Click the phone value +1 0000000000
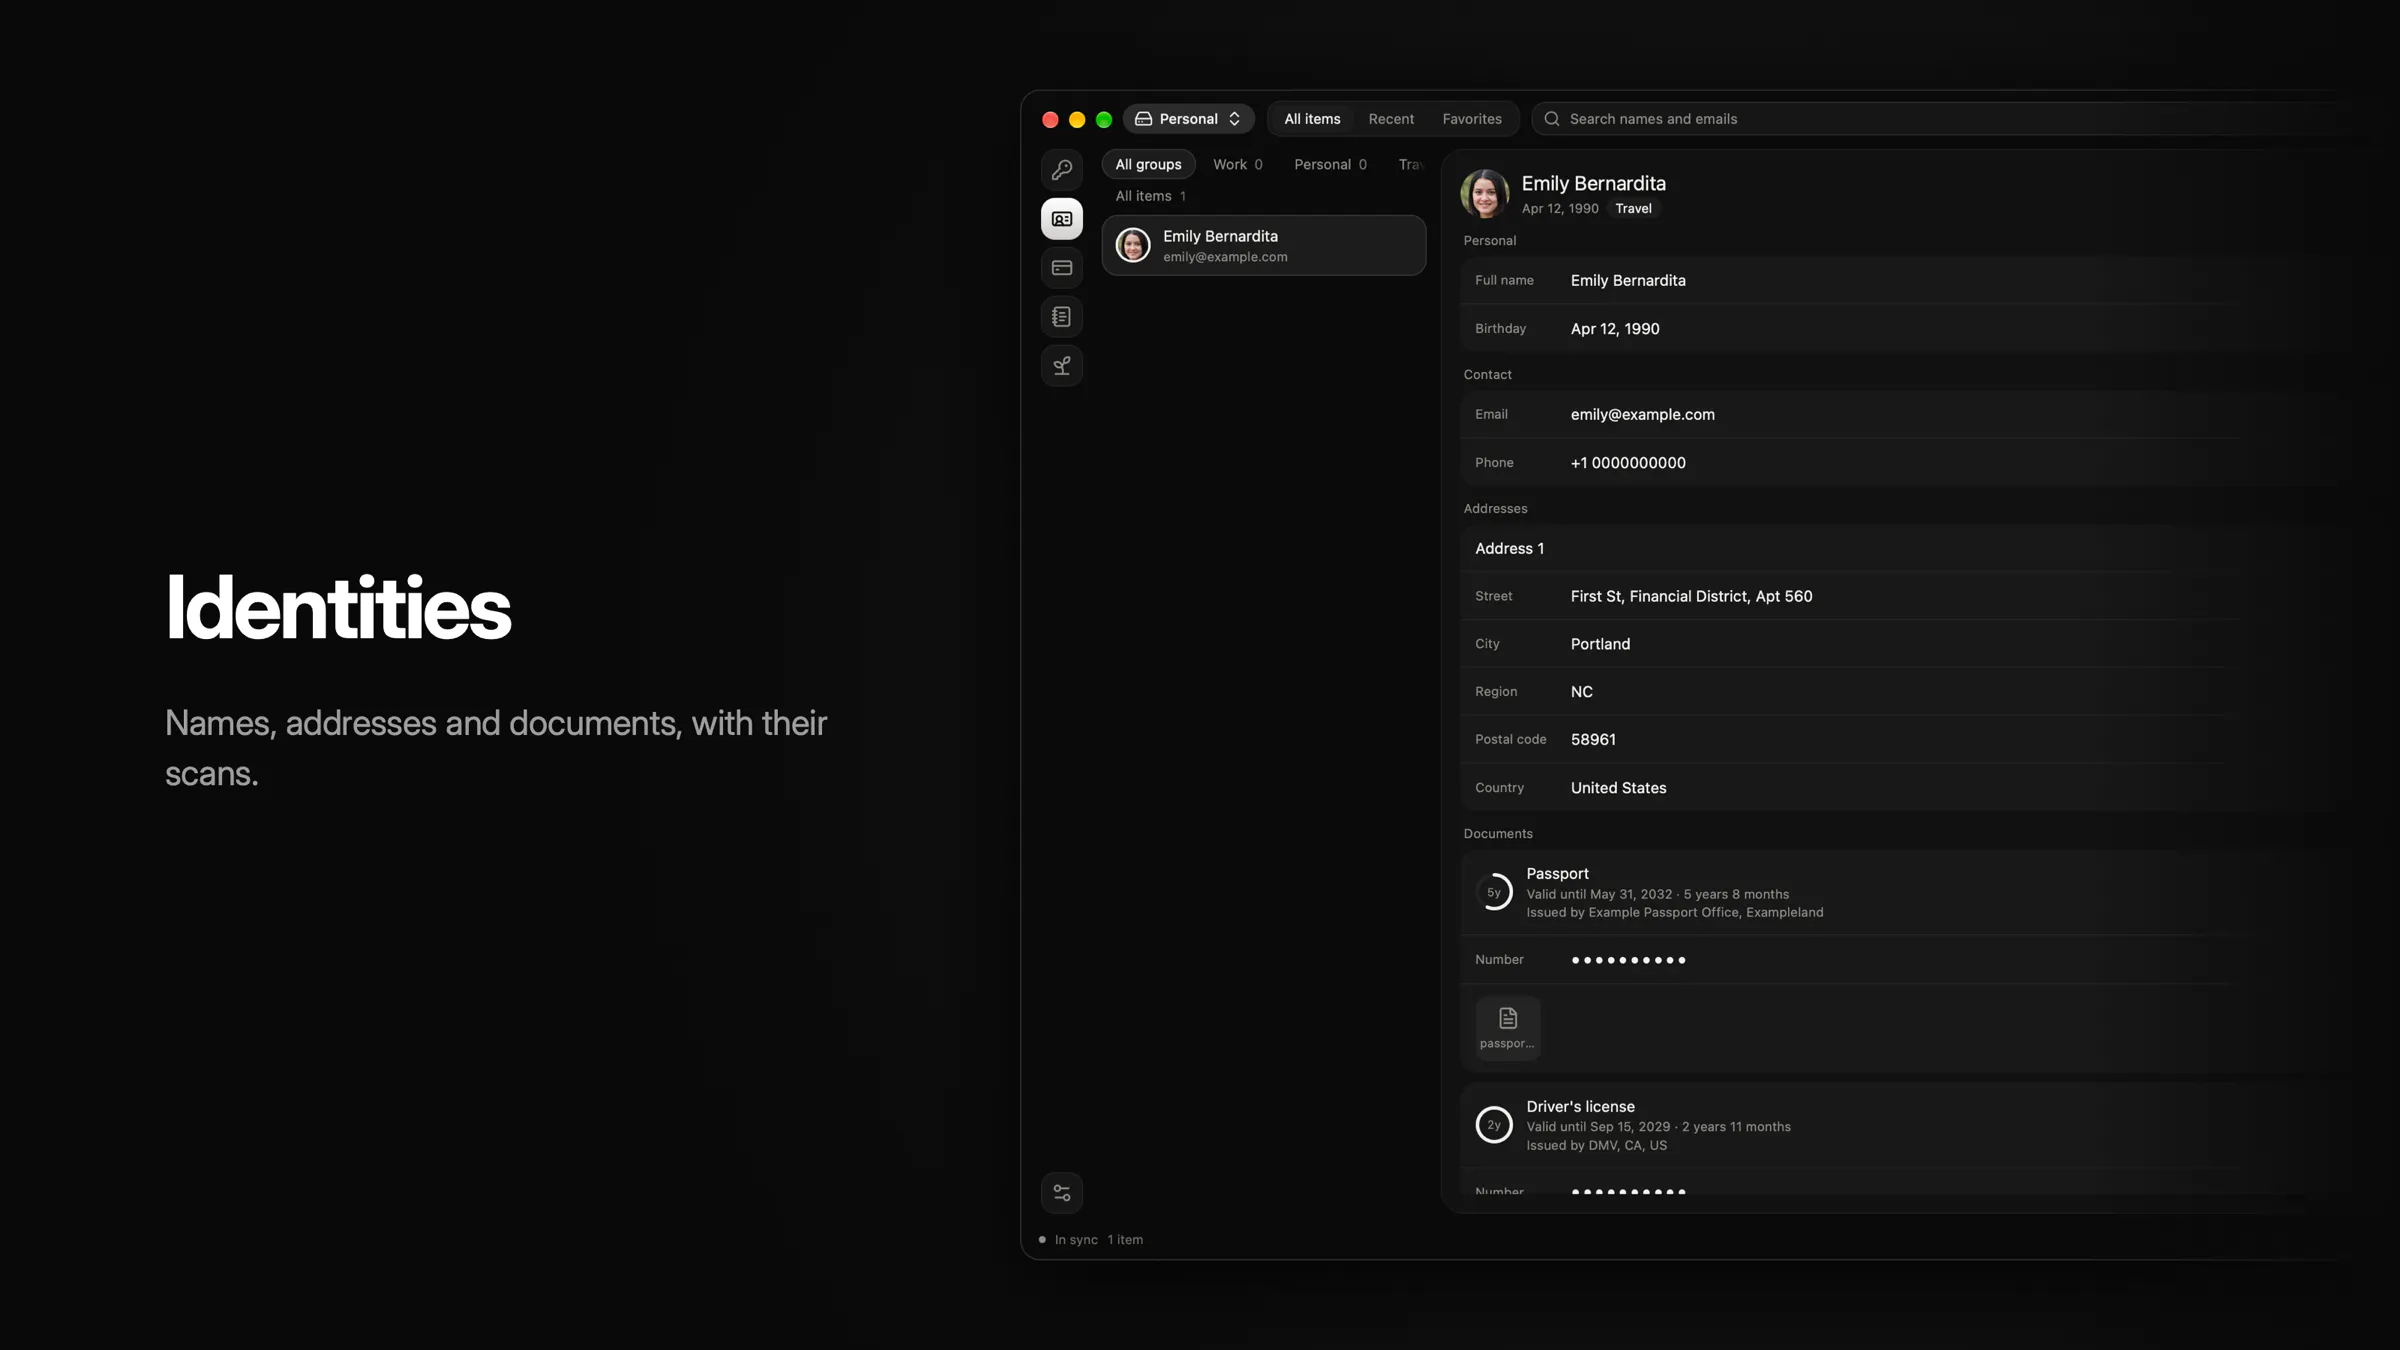2400x1350 pixels. (1627, 463)
